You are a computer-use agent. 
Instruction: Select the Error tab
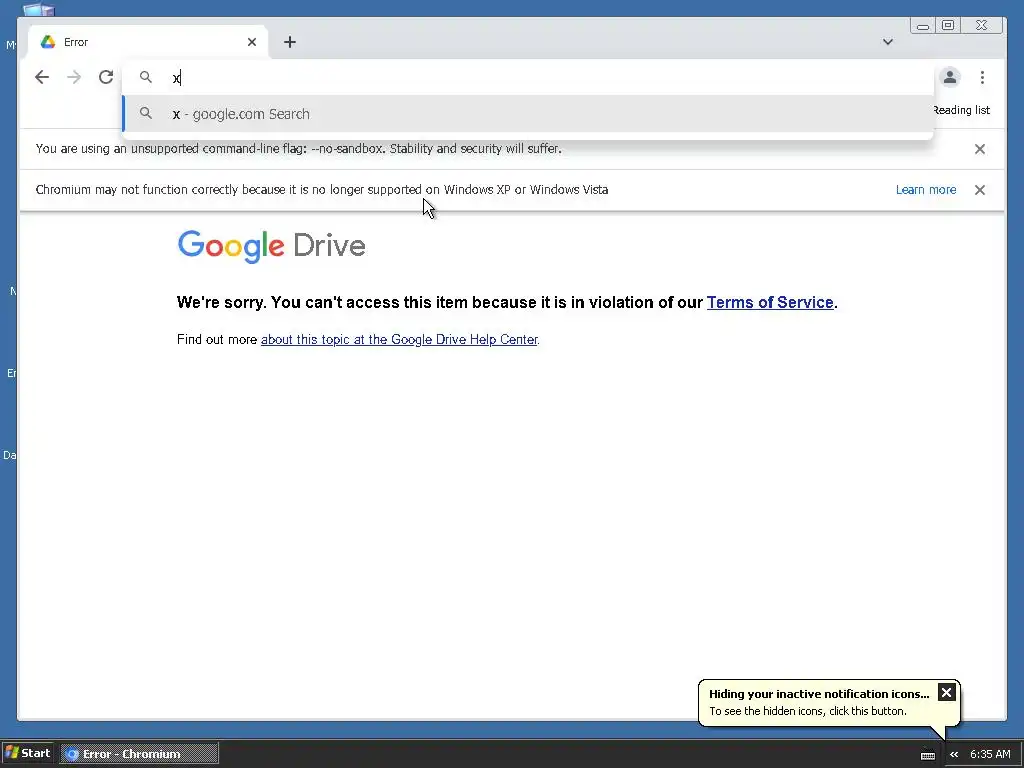tap(148, 42)
